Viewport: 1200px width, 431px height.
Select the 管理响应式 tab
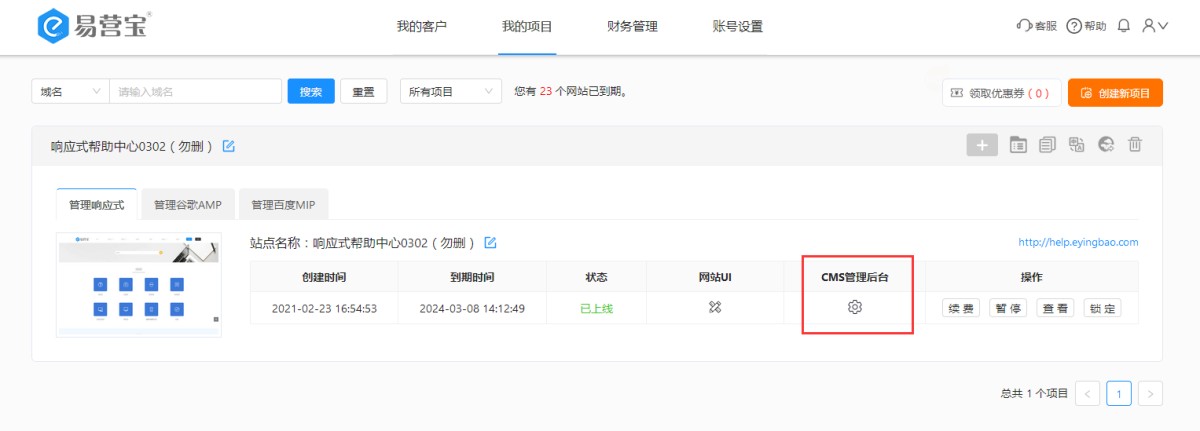[96, 204]
